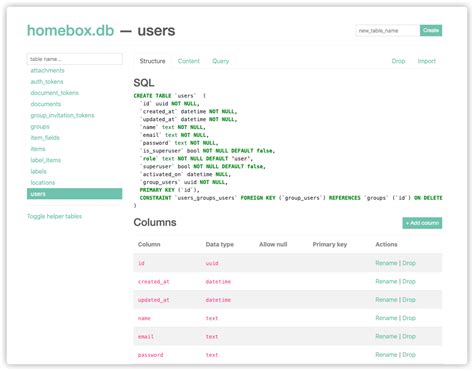Click the PRIMARY KEY SQL line

(x=170, y=190)
